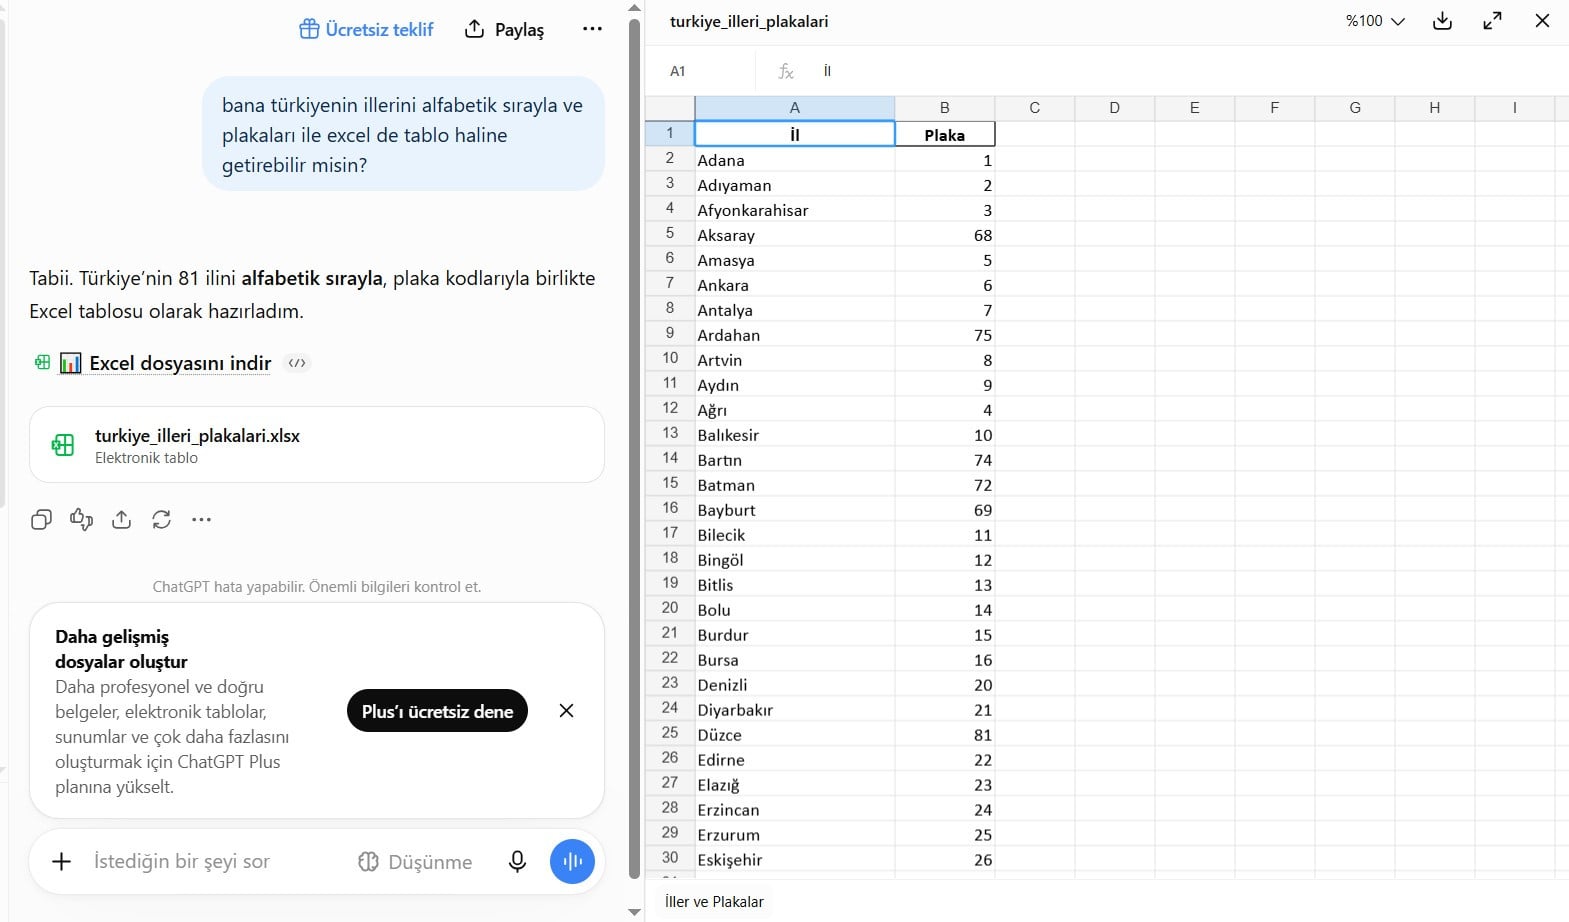Select the Bursa cell

(x=794, y=660)
